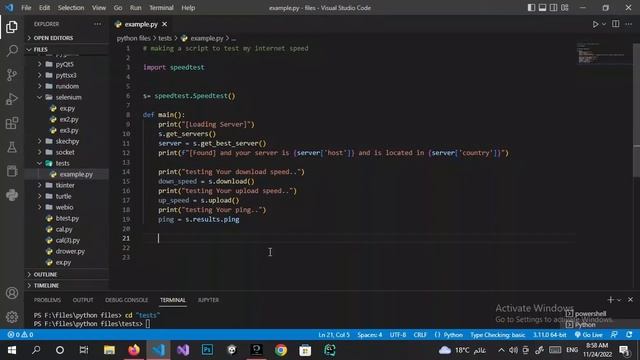Click the editor minimap preview
This screenshot has width=640, height=360.
coord(602,53)
